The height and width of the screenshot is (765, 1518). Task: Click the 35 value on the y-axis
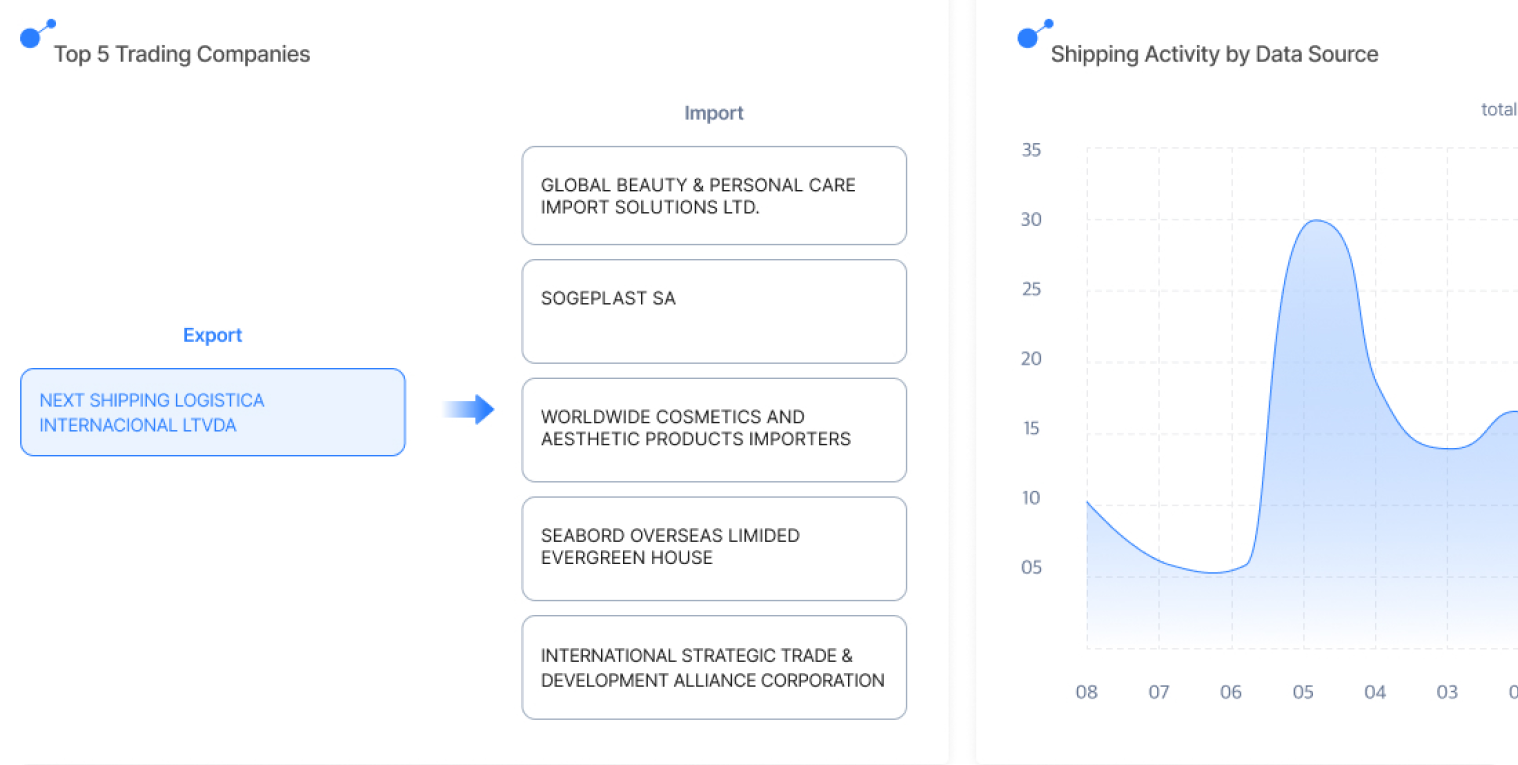coord(1031,150)
